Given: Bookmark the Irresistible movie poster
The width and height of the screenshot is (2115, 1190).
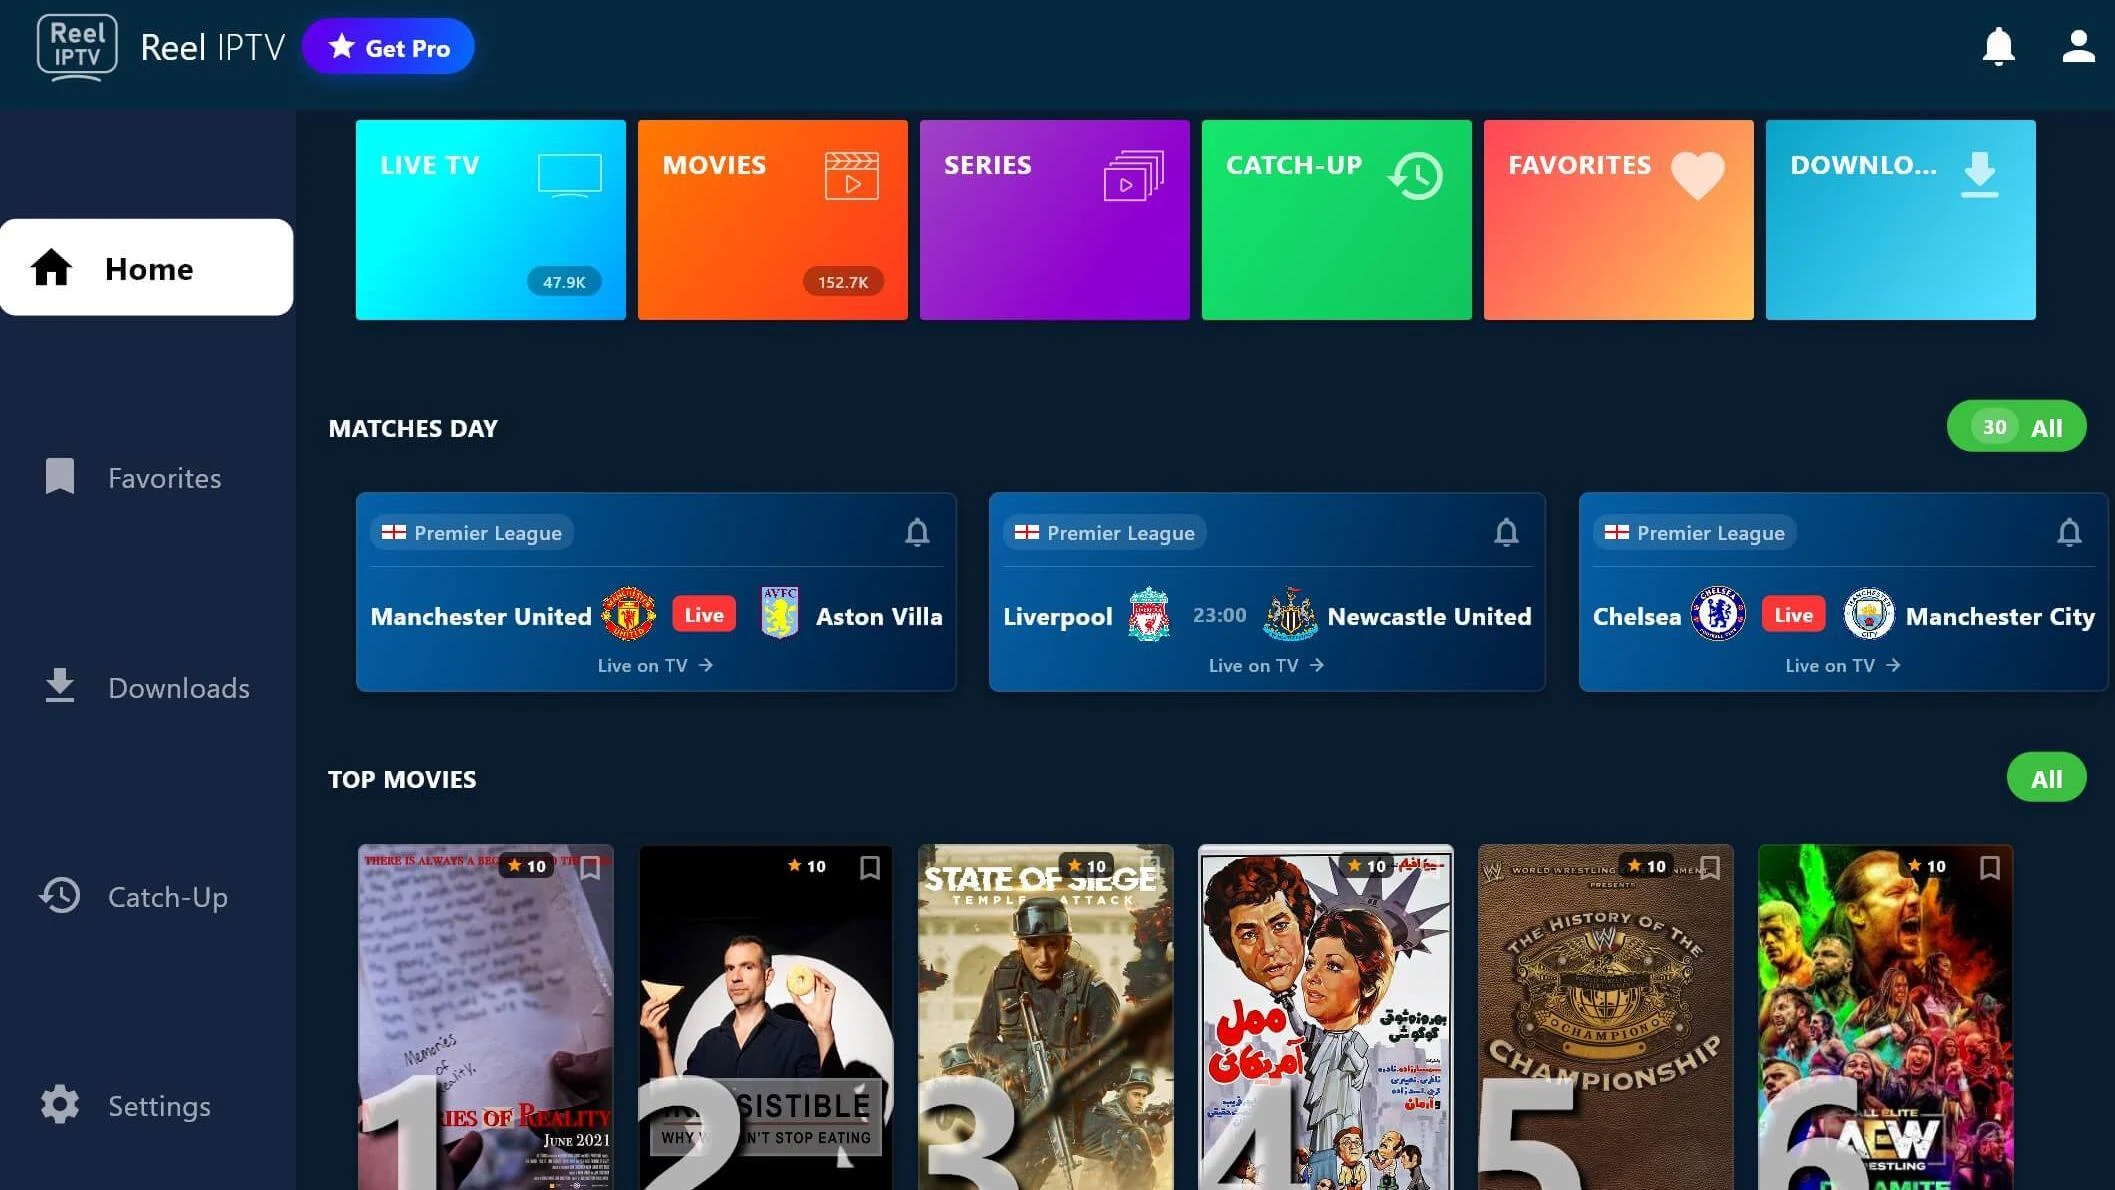Looking at the screenshot, I should 869,867.
